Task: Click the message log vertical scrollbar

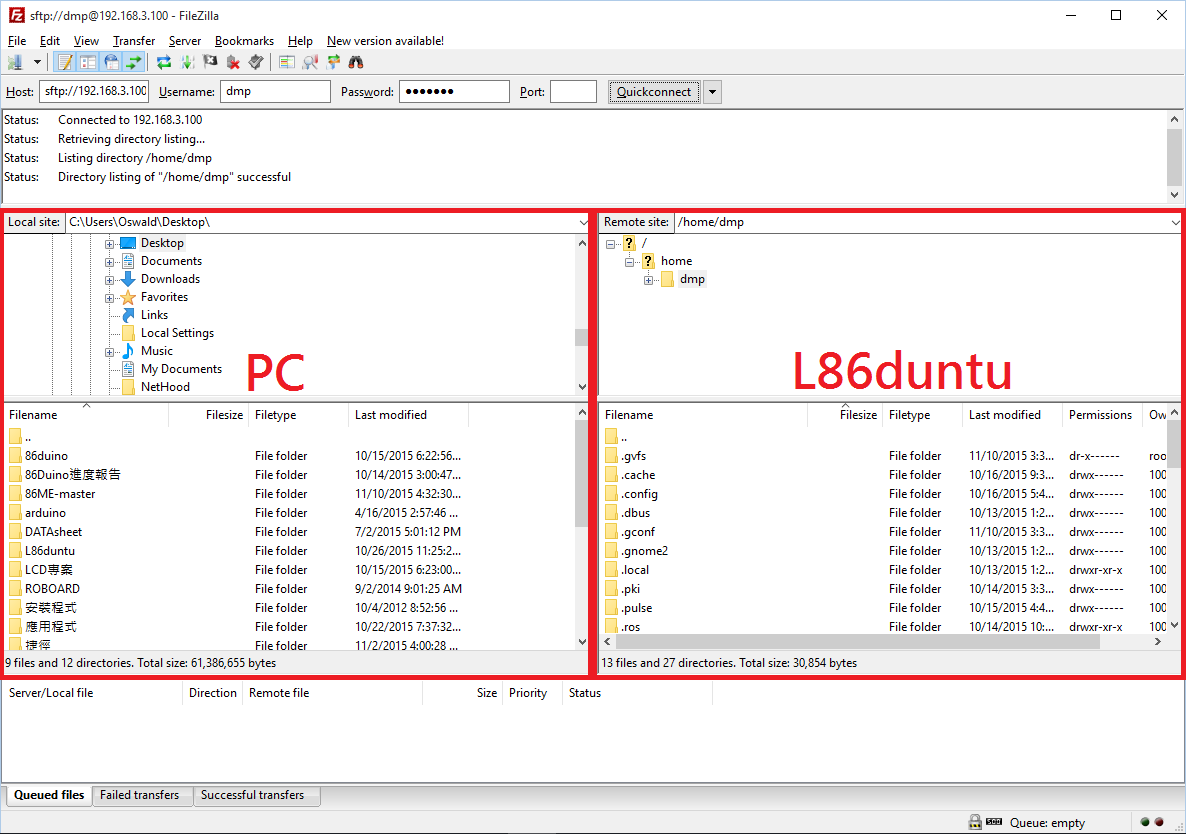Action: [1174, 157]
